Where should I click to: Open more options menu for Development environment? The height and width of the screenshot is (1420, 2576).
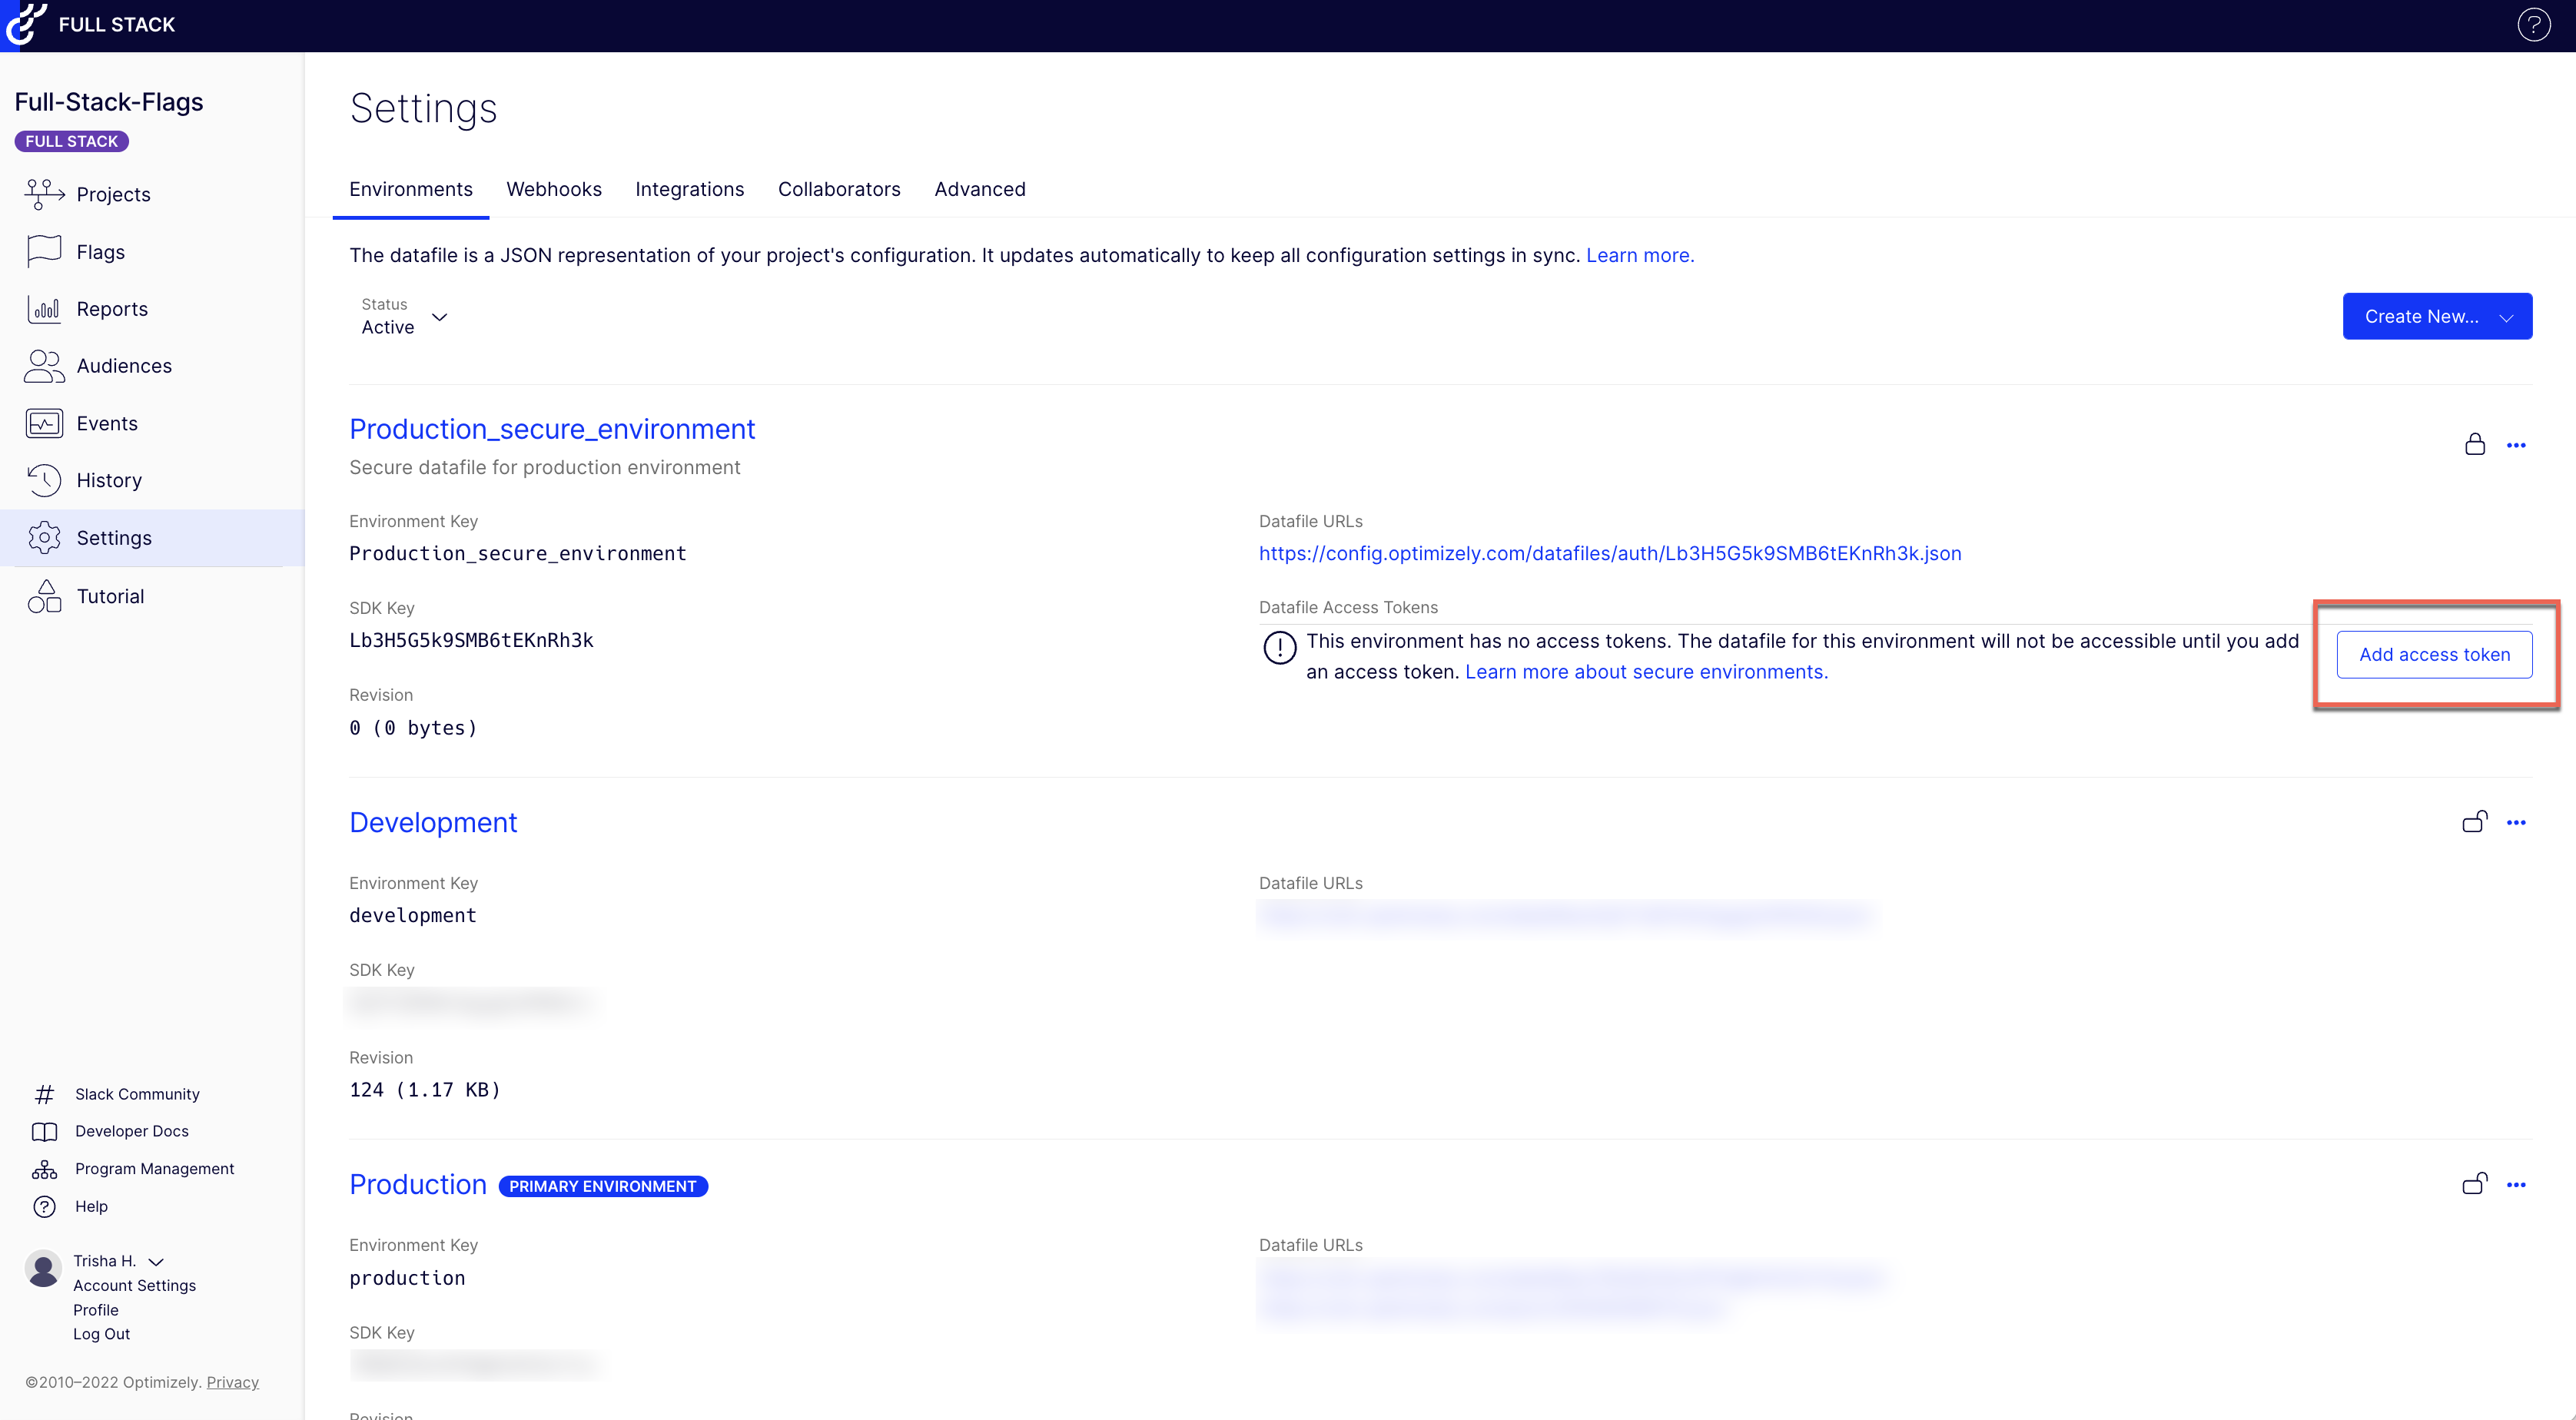click(x=2516, y=822)
